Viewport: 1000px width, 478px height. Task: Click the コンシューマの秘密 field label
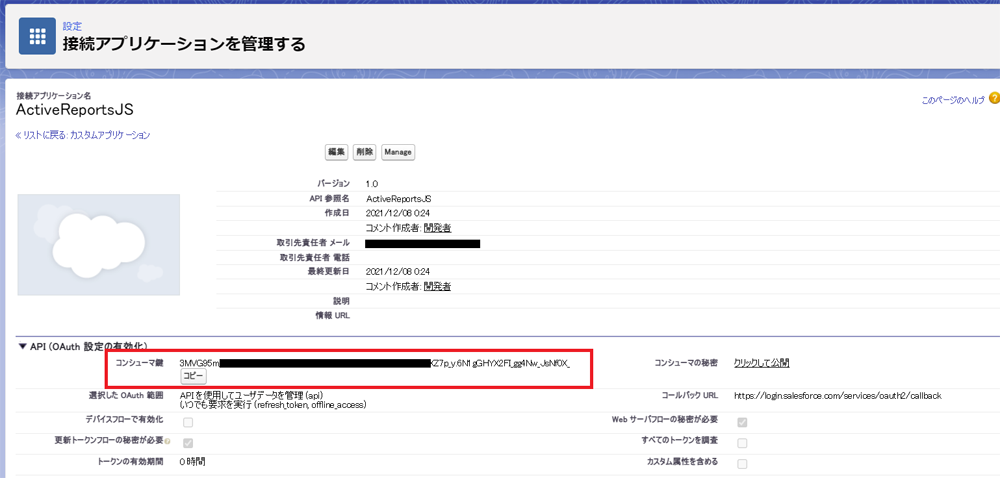click(x=686, y=363)
